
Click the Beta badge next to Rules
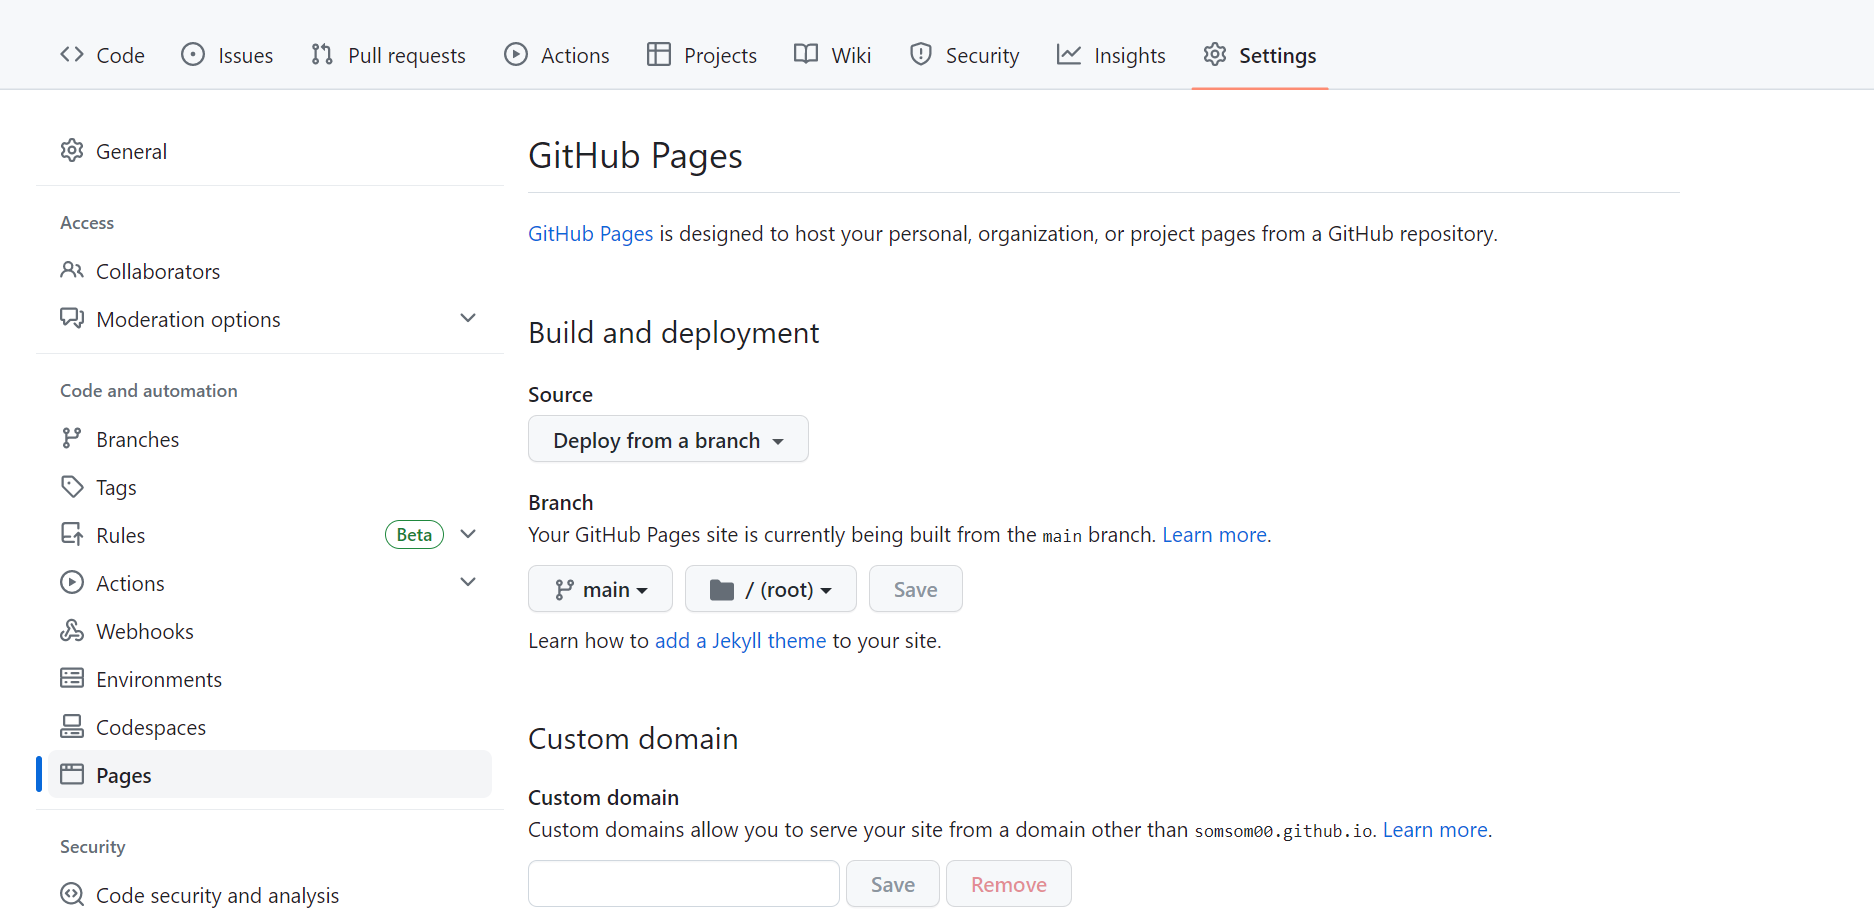[414, 534]
